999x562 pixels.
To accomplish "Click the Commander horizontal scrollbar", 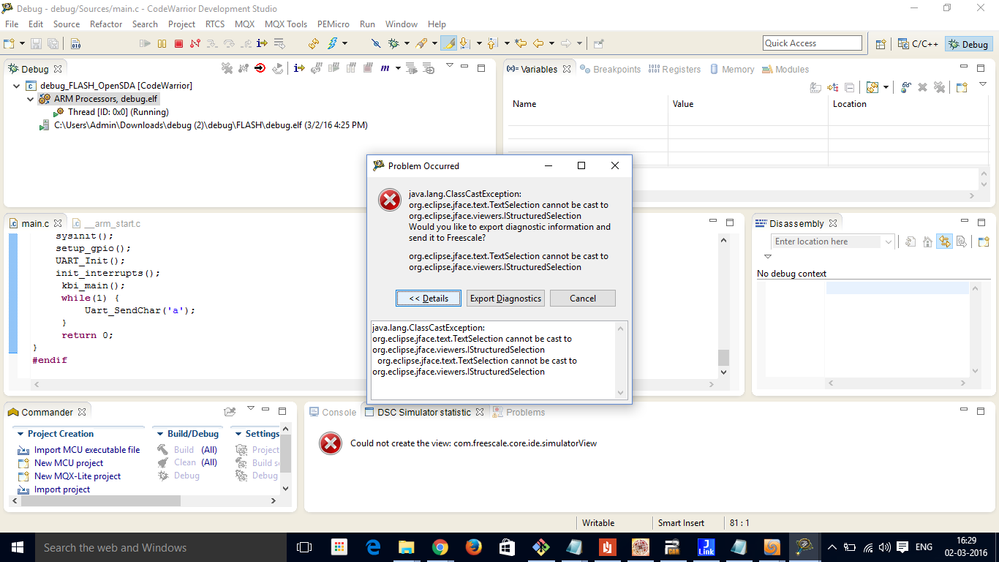I will click(x=101, y=501).
